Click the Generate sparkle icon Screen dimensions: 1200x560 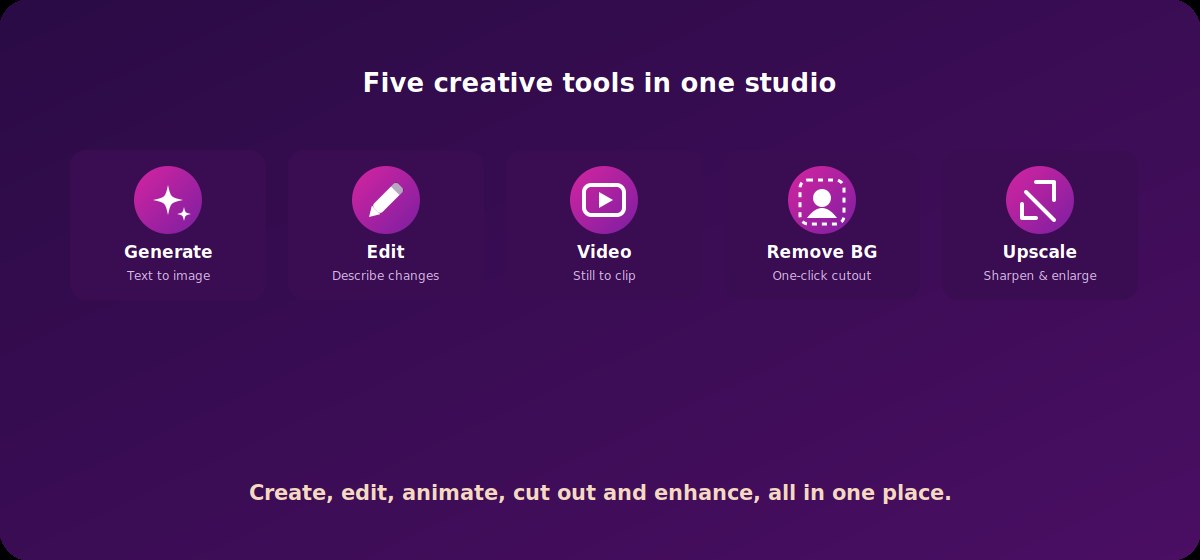click(x=168, y=200)
